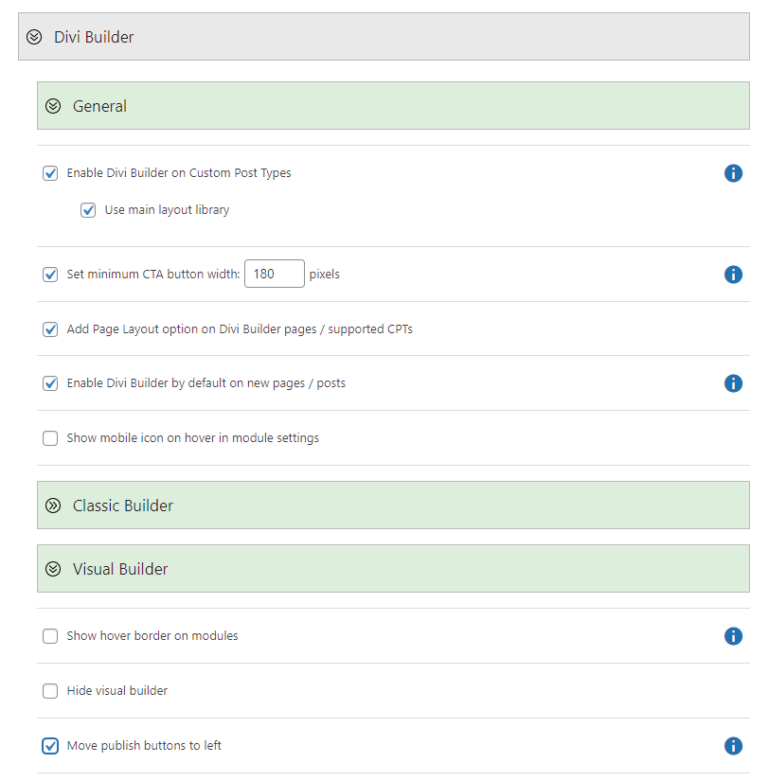Image resolution: width=768 pixels, height=781 pixels.
Task: Expand the Classic Builder section header
Action: (393, 506)
